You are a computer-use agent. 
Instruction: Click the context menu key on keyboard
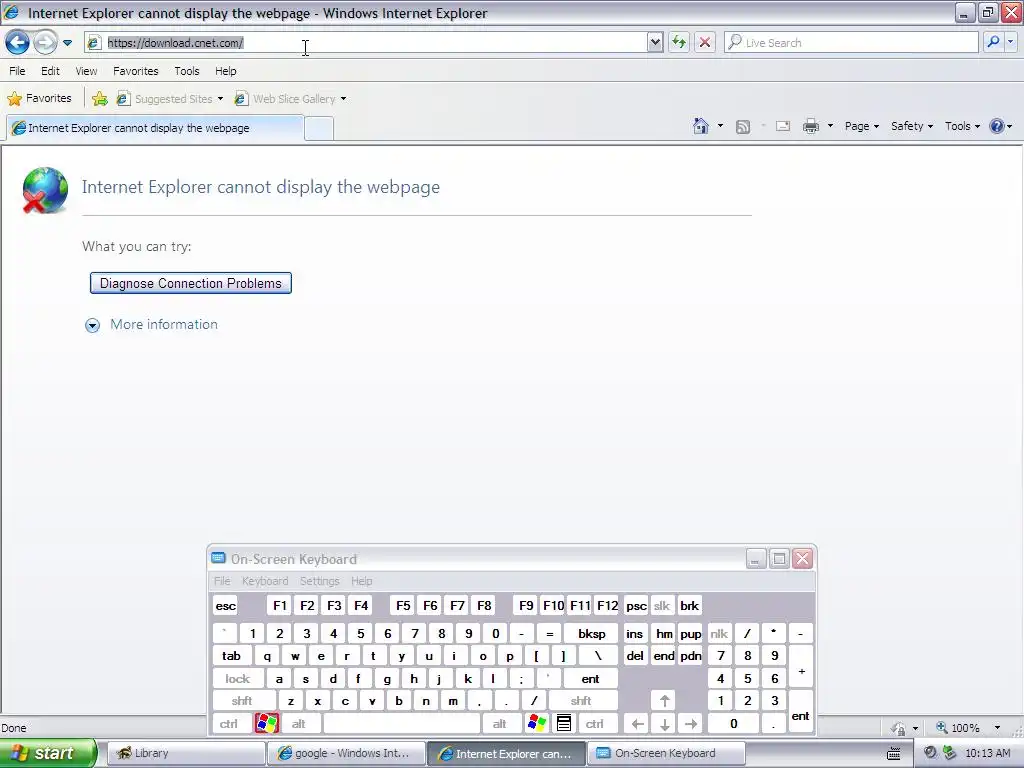coord(564,724)
